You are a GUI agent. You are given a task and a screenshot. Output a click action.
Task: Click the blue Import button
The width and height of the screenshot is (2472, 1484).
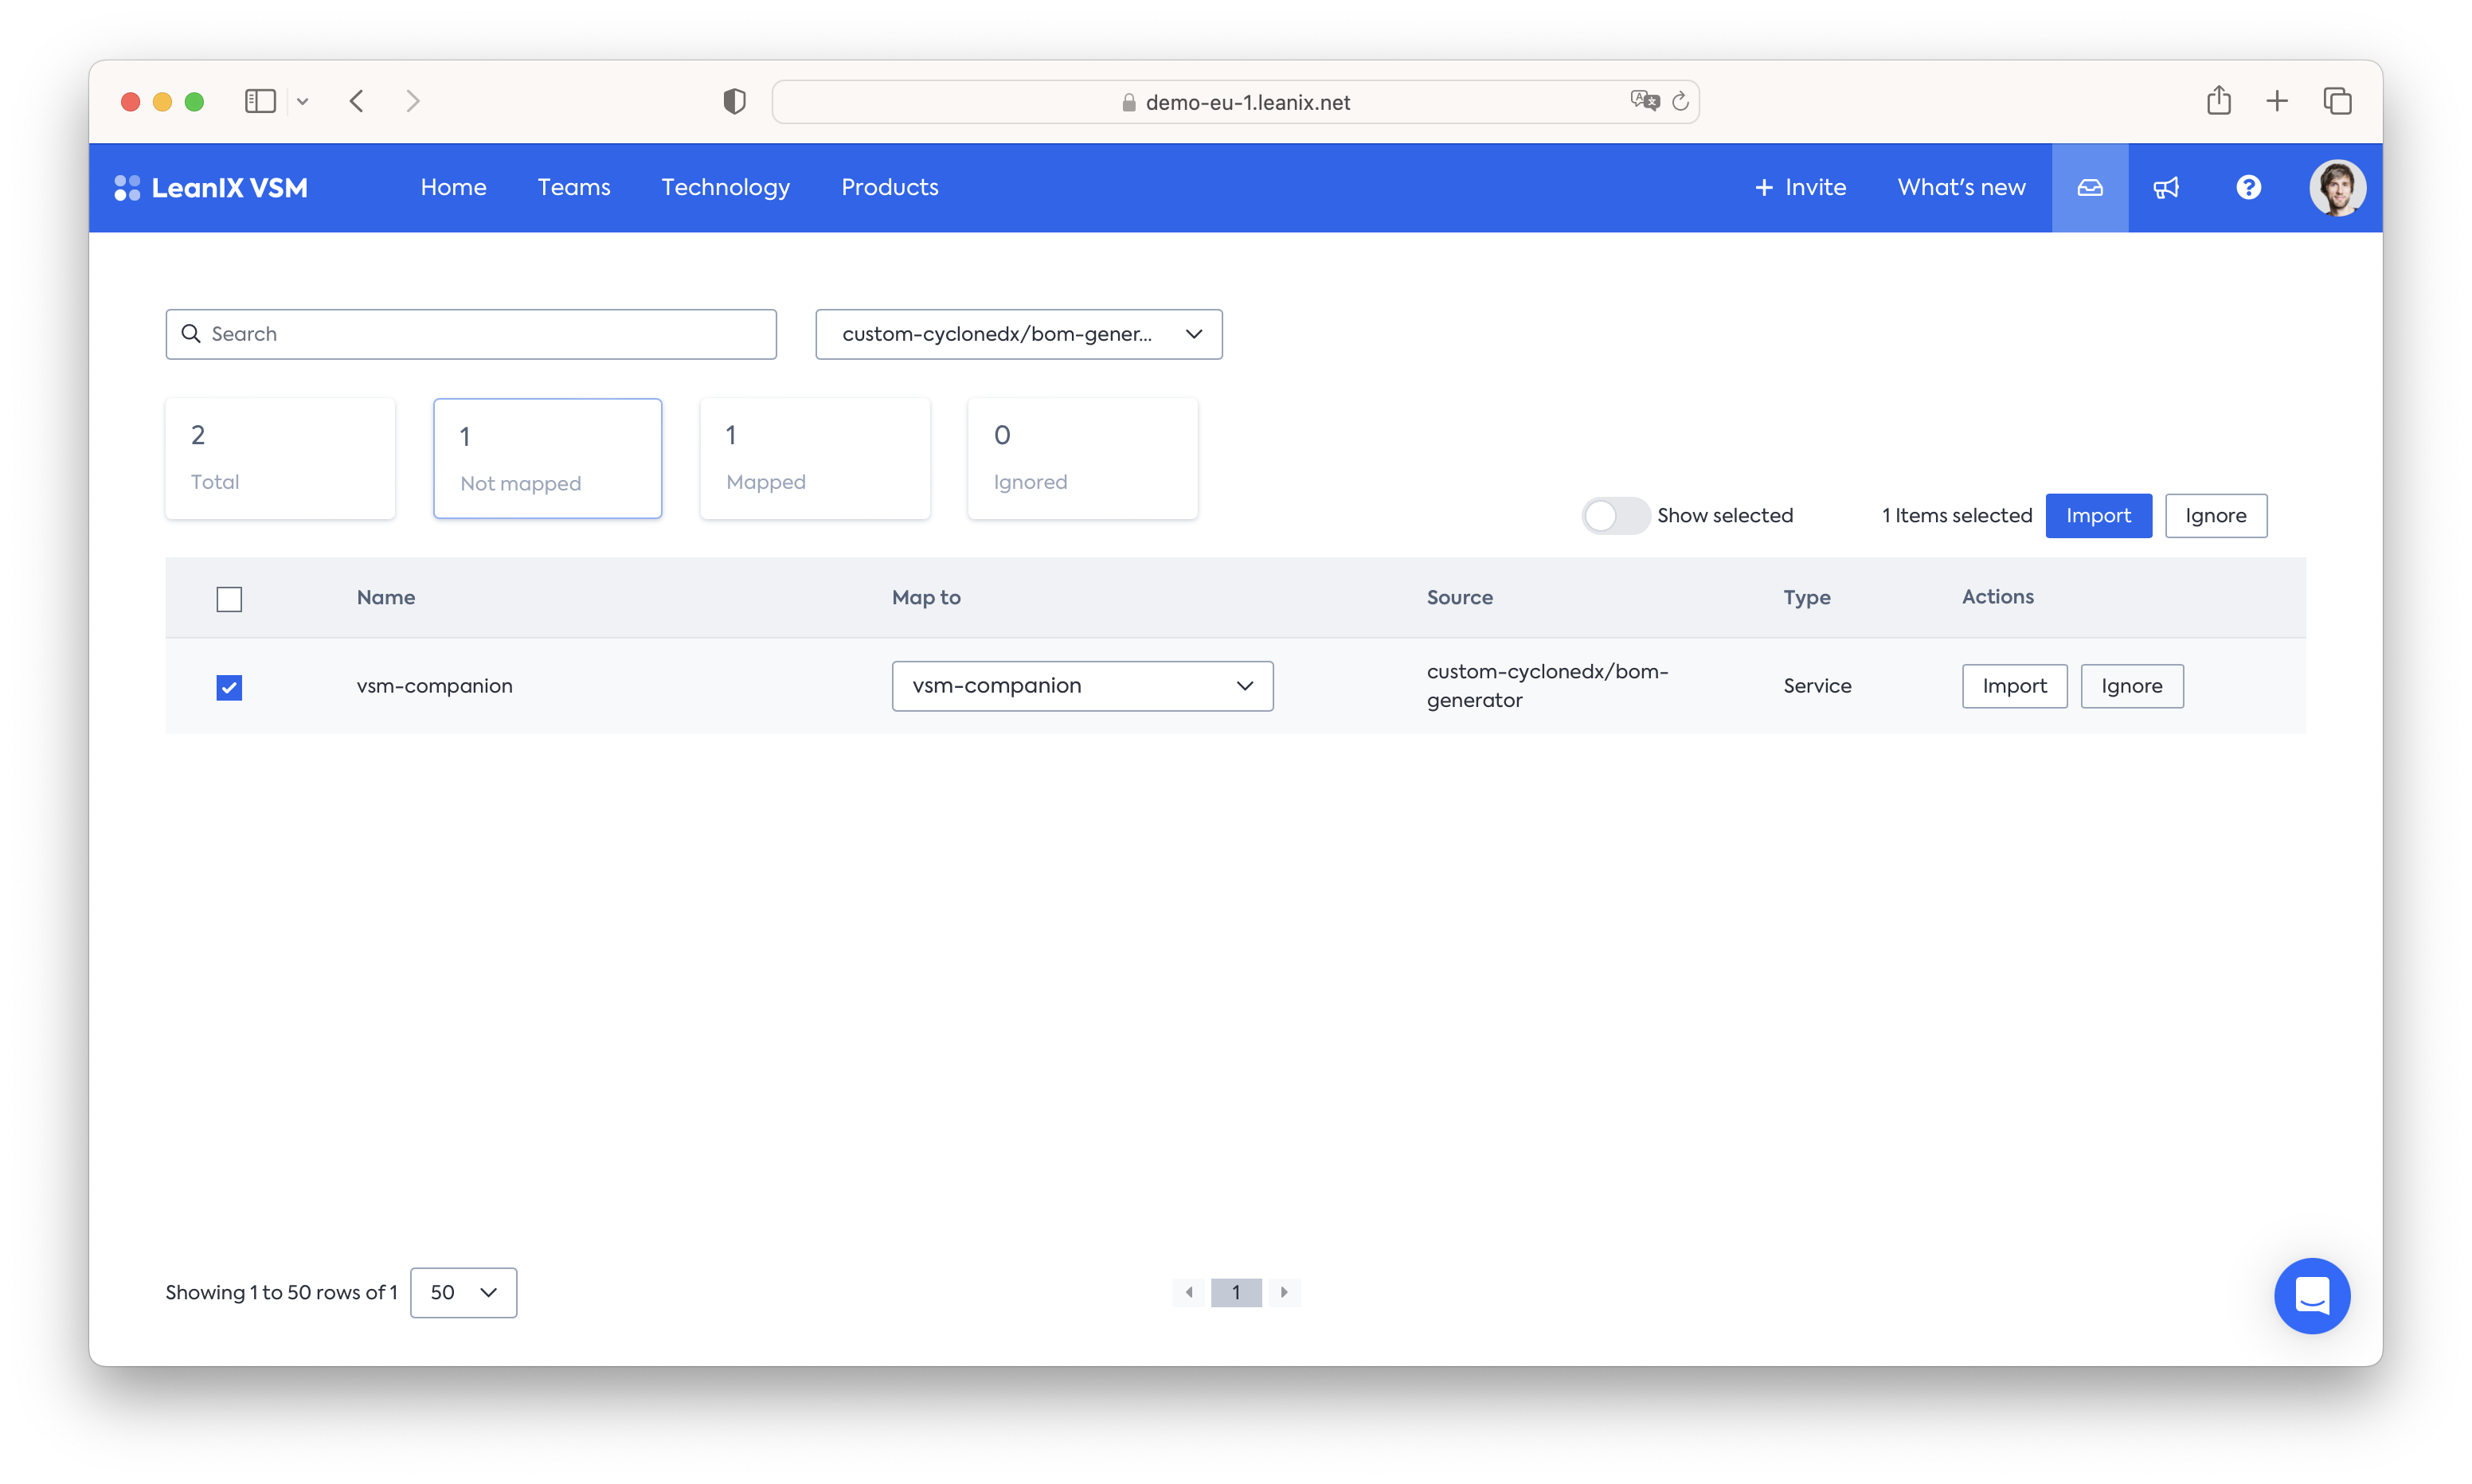click(x=2098, y=515)
